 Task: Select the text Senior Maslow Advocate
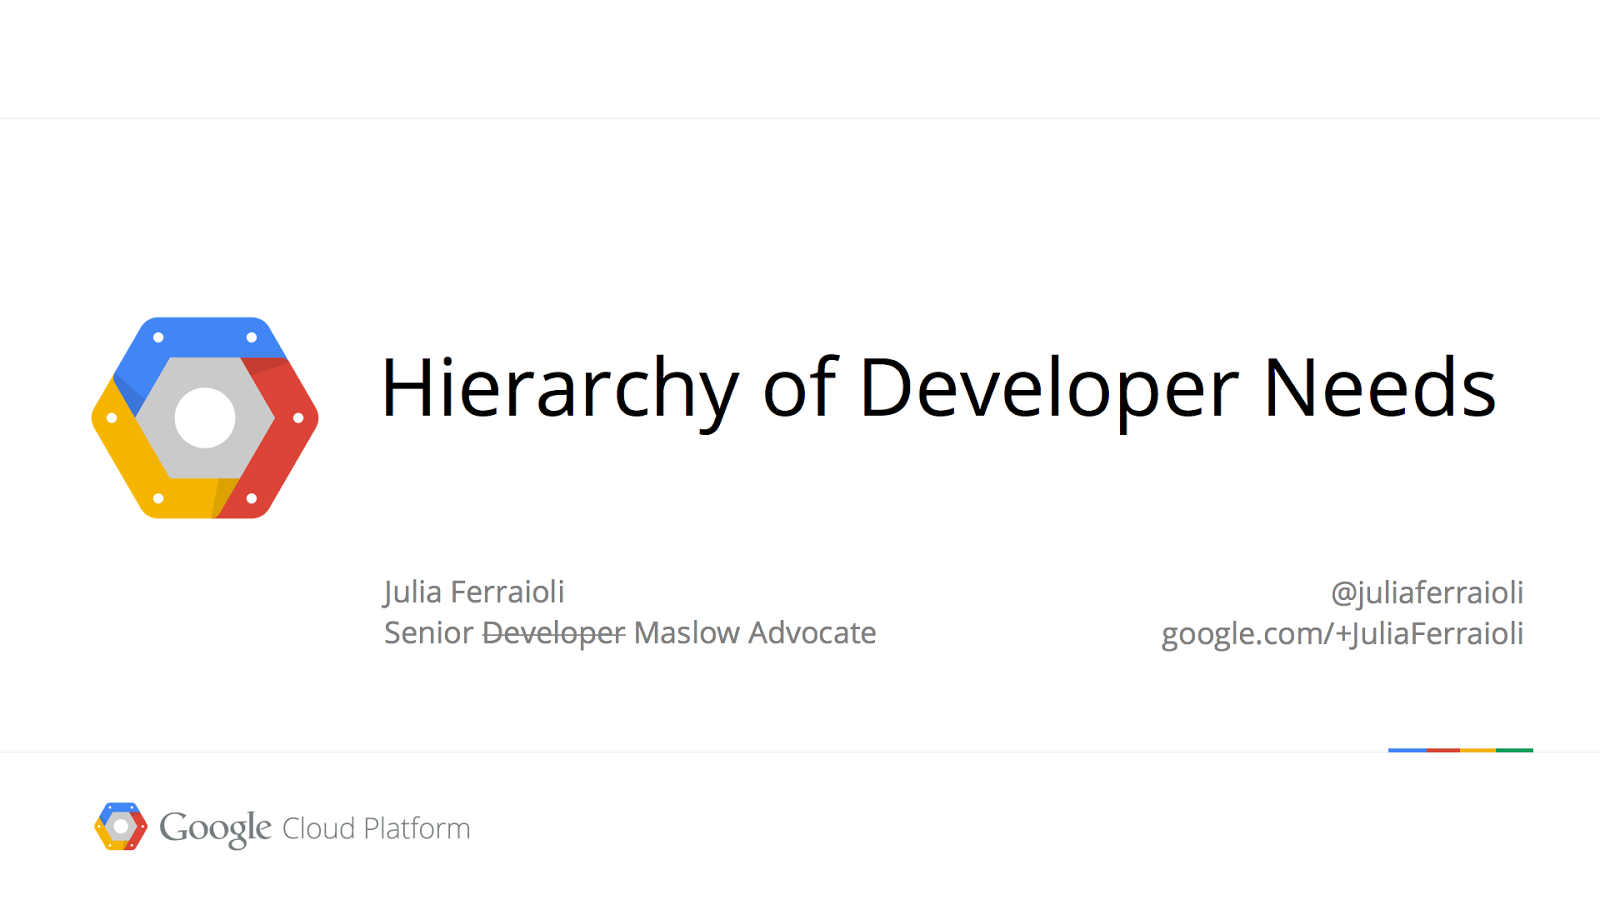tap(628, 633)
